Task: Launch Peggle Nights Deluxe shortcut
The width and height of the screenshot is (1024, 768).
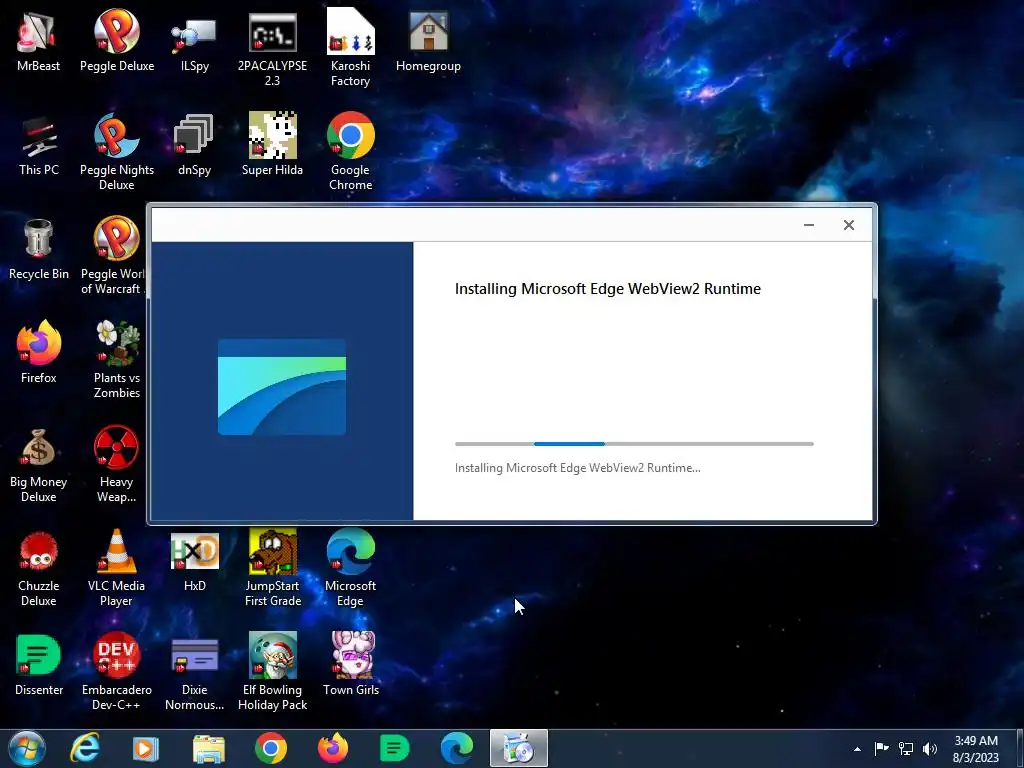Action: [x=117, y=152]
